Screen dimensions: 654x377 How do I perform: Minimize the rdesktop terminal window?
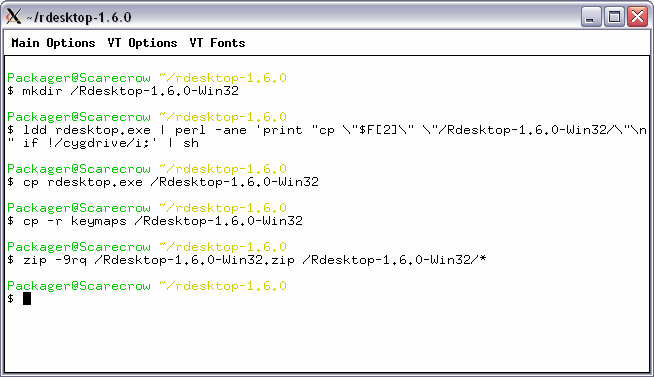pos(591,17)
